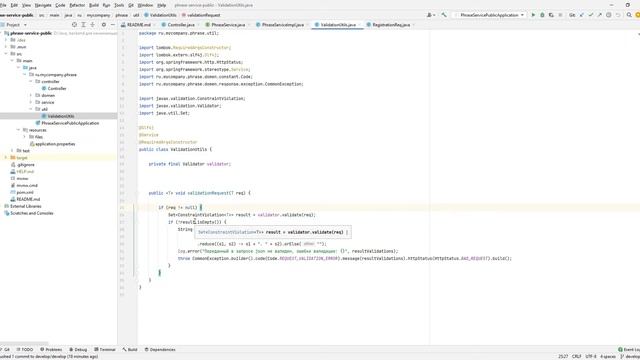Click the Git commit checkmark icon
The image size is (640, 360).
pyautogui.click(x=591, y=15)
